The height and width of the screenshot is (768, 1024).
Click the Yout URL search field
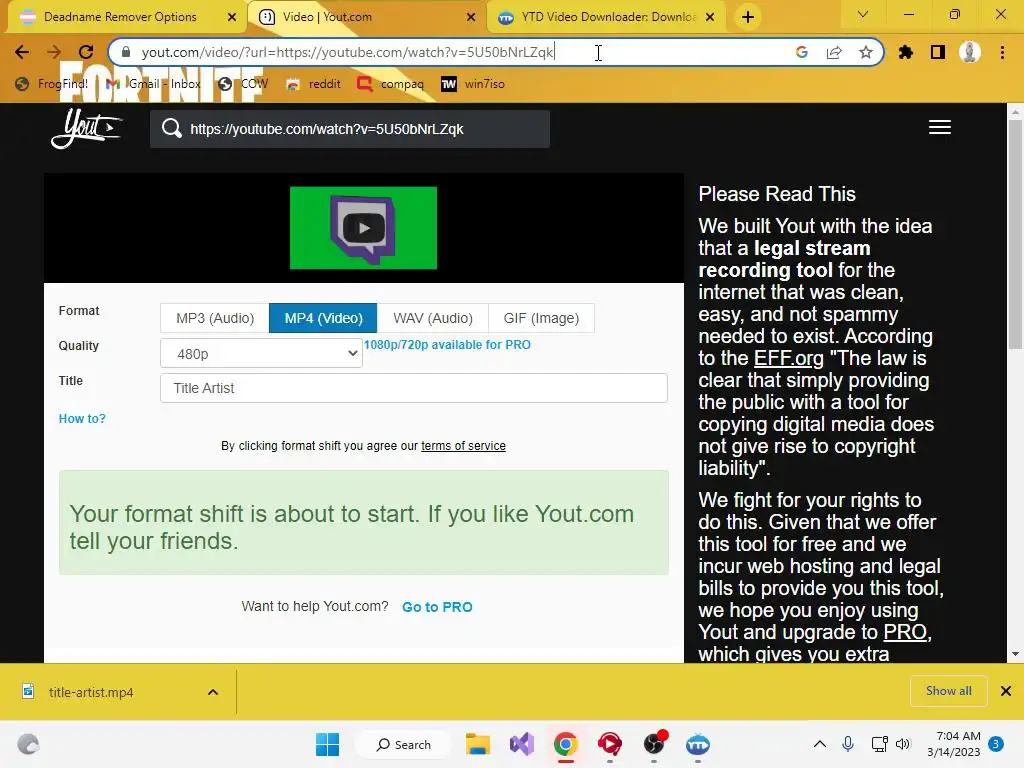pos(350,129)
